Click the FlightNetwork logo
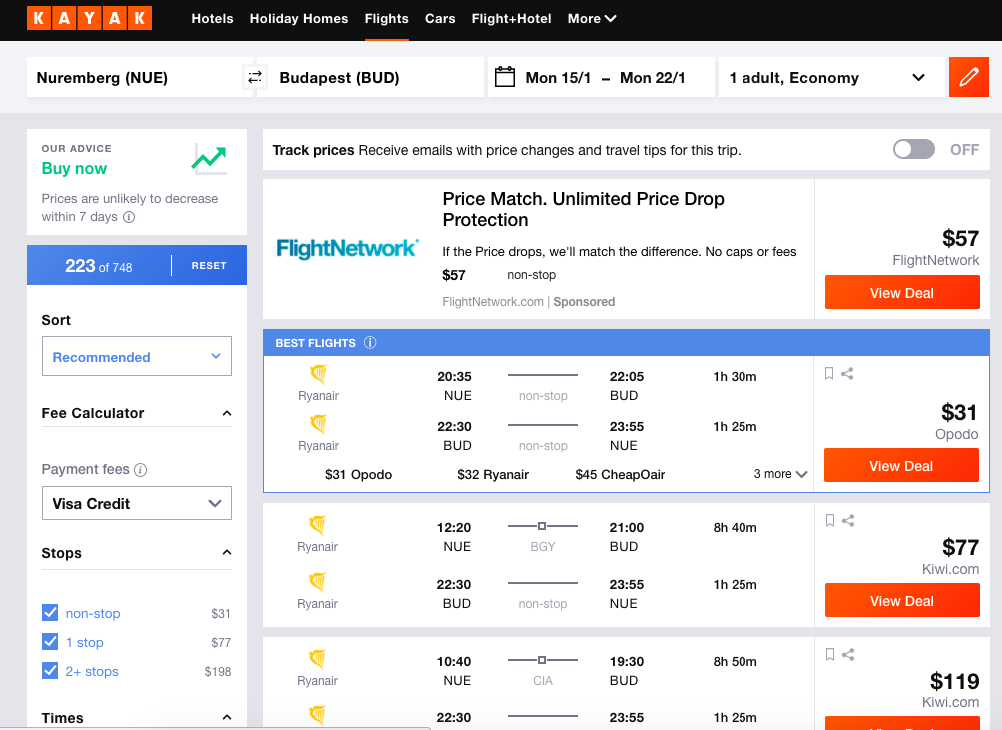 pyautogui.click(x=348, y=248)
